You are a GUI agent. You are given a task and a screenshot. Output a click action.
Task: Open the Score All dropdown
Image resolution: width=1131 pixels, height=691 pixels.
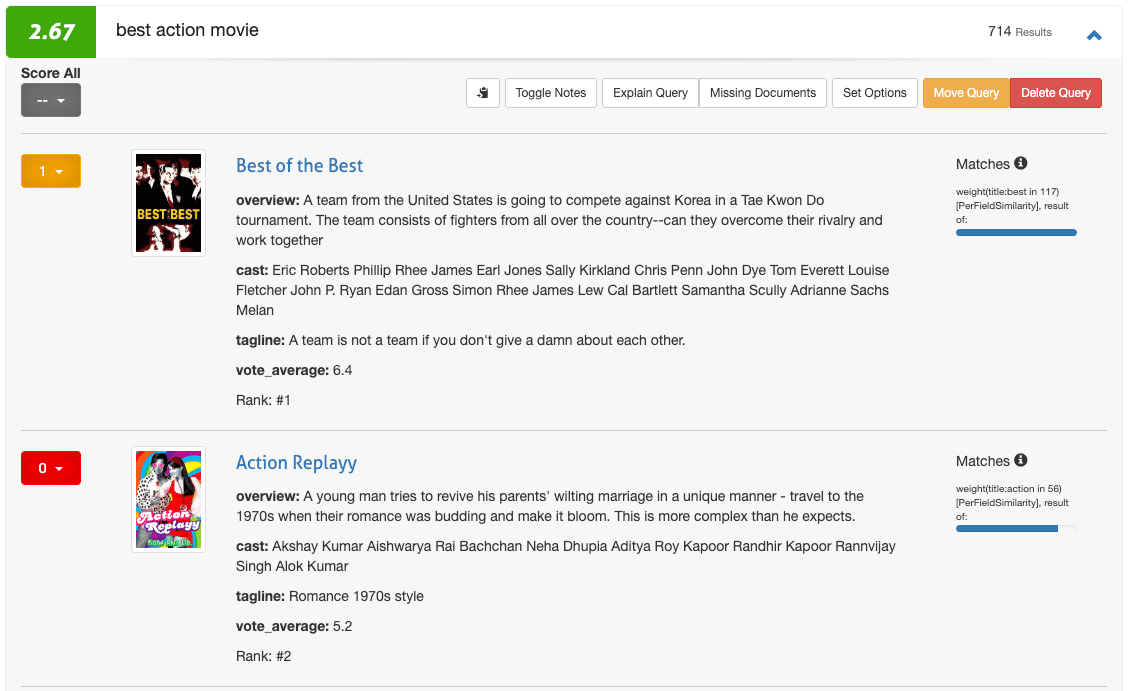[51, 100]
